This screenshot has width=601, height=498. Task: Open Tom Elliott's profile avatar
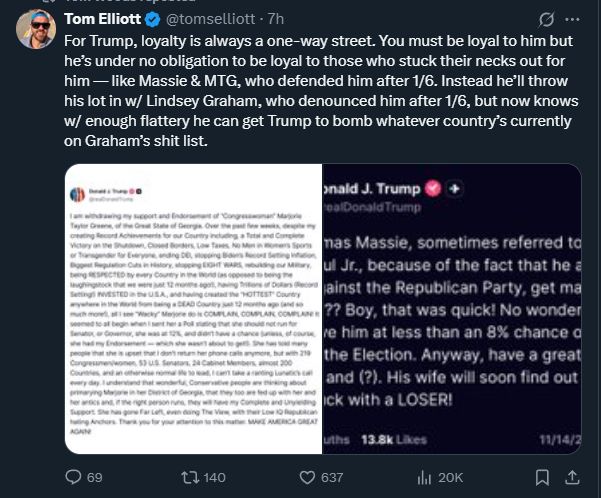pos(36,29)
